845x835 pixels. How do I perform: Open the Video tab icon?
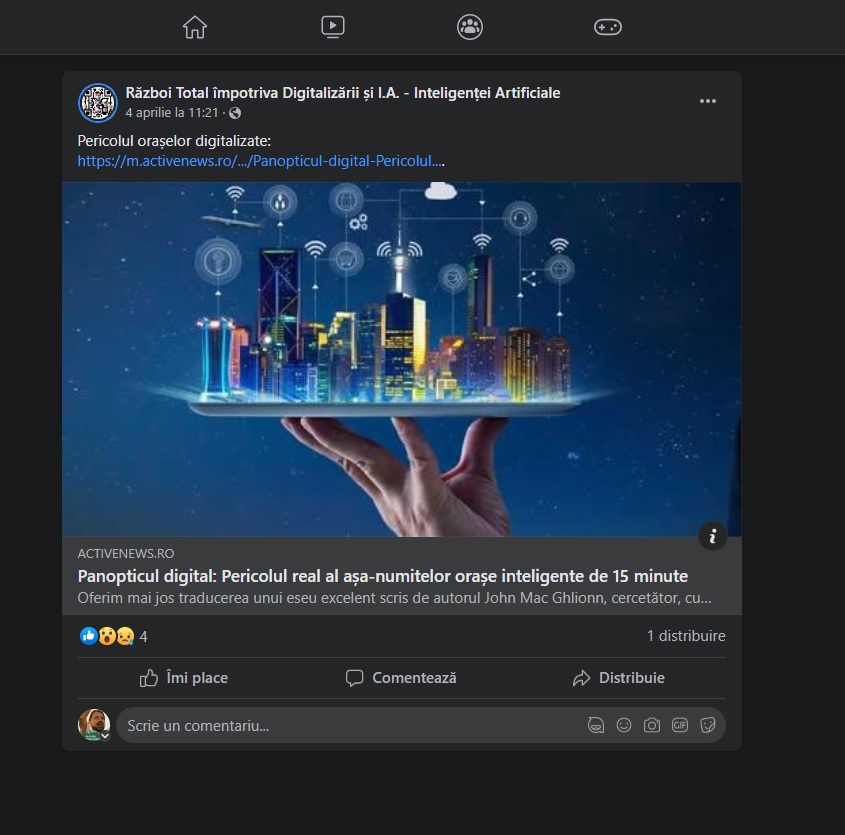tap(333, 26)
